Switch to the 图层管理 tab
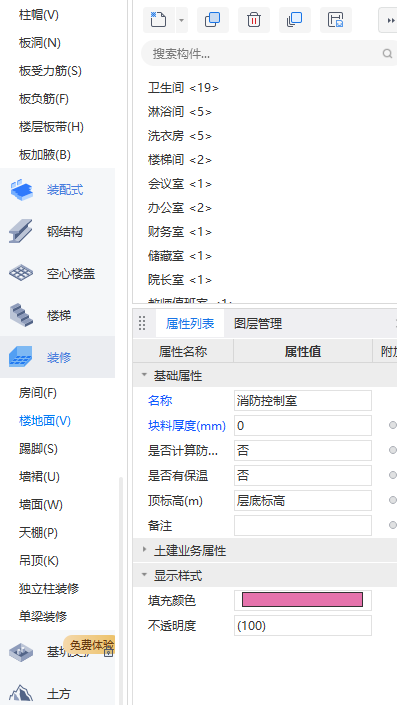The image size is (397, 705). 258,323
